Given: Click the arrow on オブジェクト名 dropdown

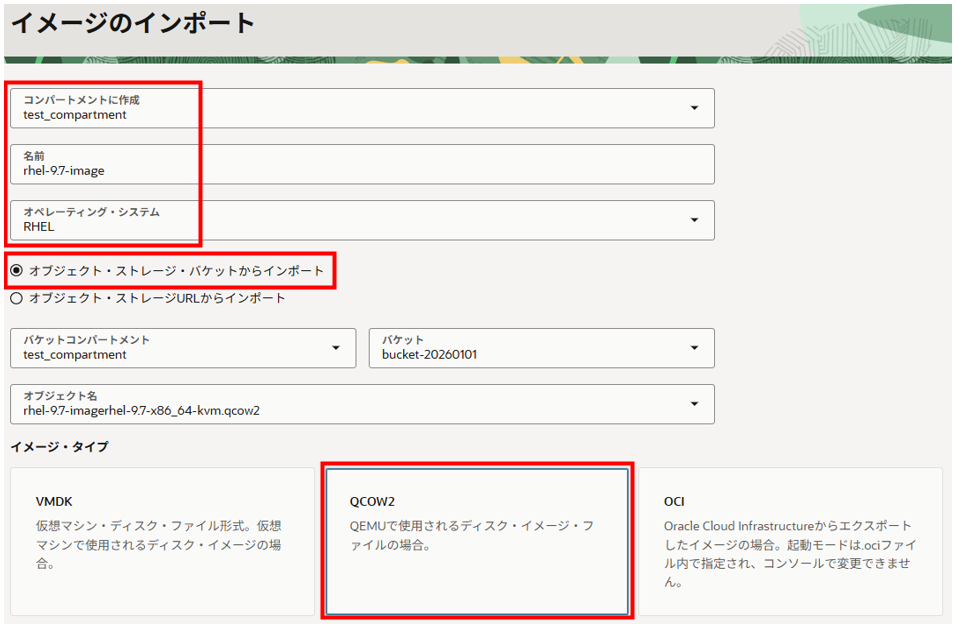Looking at the screenshot, I should 694,404.
